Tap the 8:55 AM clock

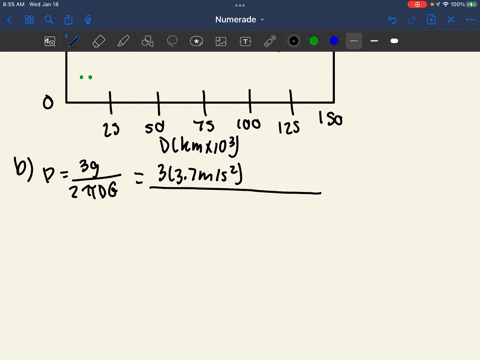tap(14, 4)
